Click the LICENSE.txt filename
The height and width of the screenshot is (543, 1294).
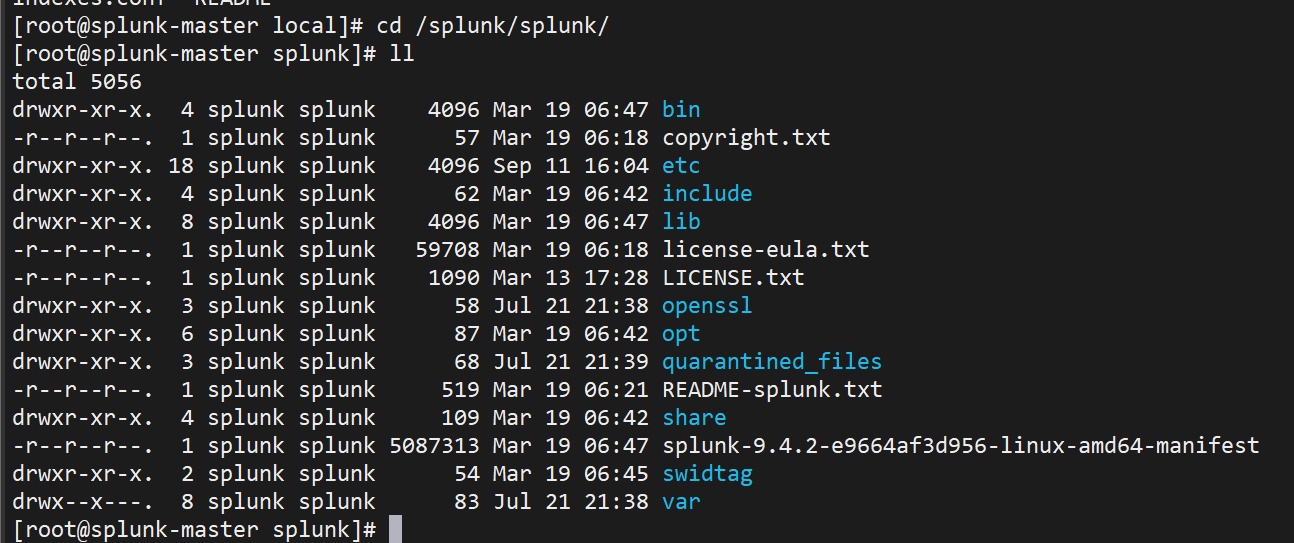click(733, 278)
